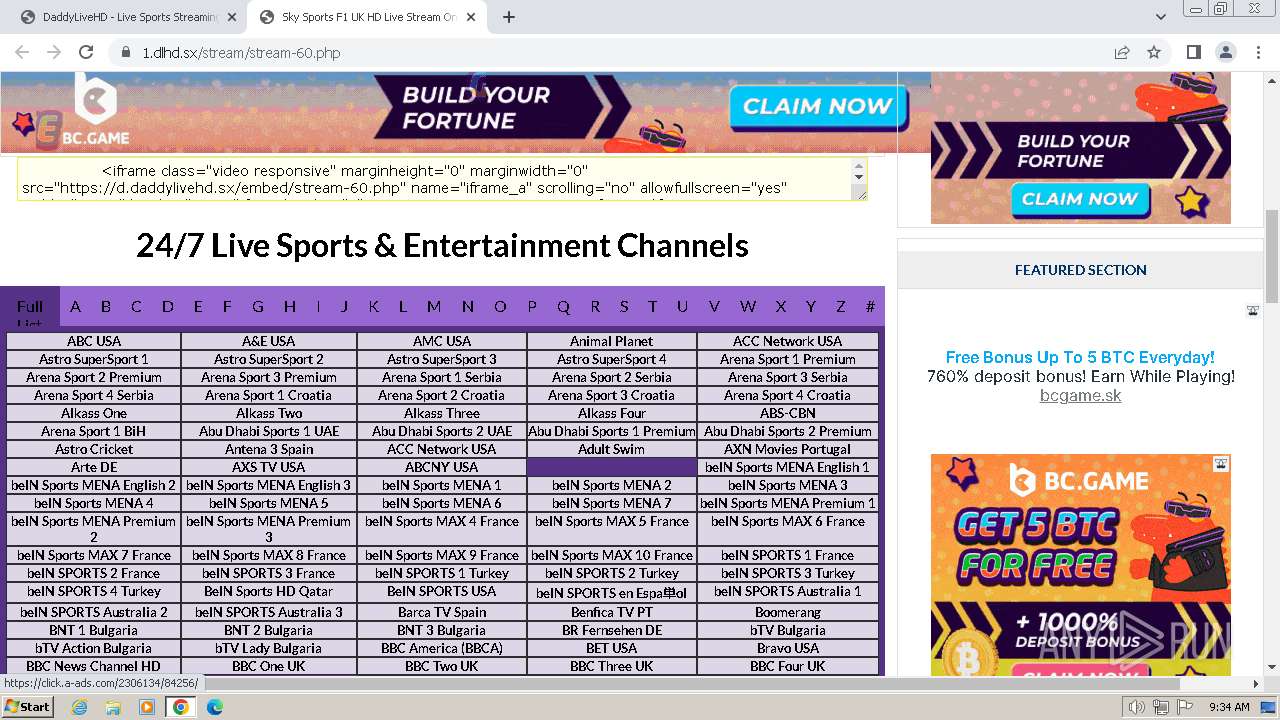Click the forward navigation arrow

coord(54,52)
